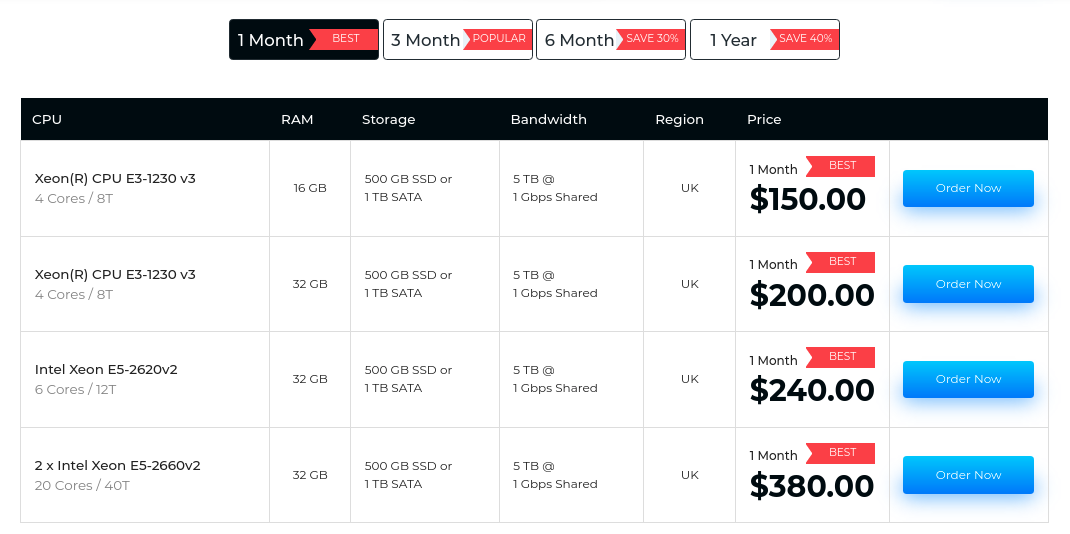Click the BEST ribbon beside $150.00
This screenshot has height=534, width=1070.
click(x=842, y=166)
